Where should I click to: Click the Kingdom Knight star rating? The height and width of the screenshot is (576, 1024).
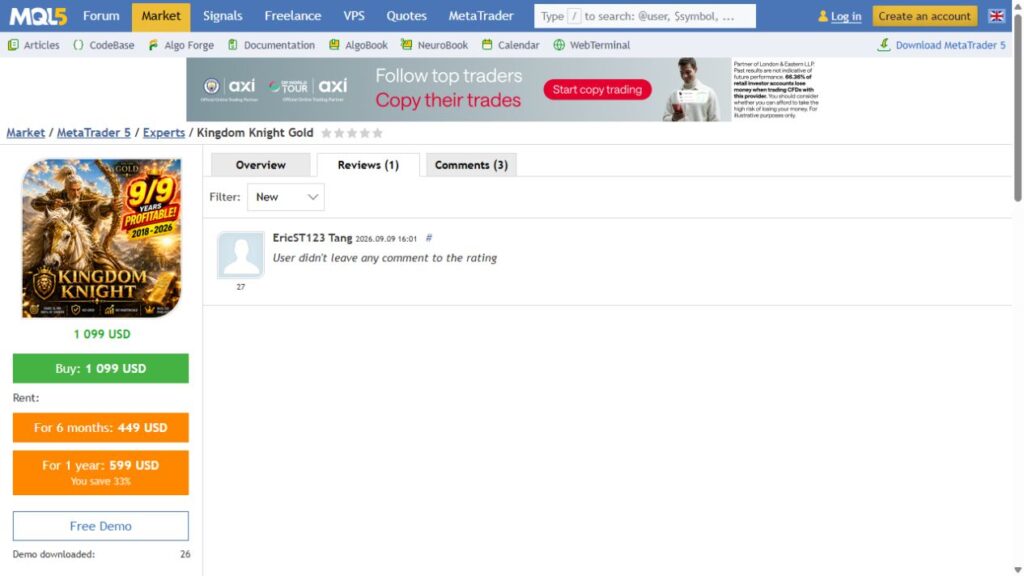pos(352,133)
